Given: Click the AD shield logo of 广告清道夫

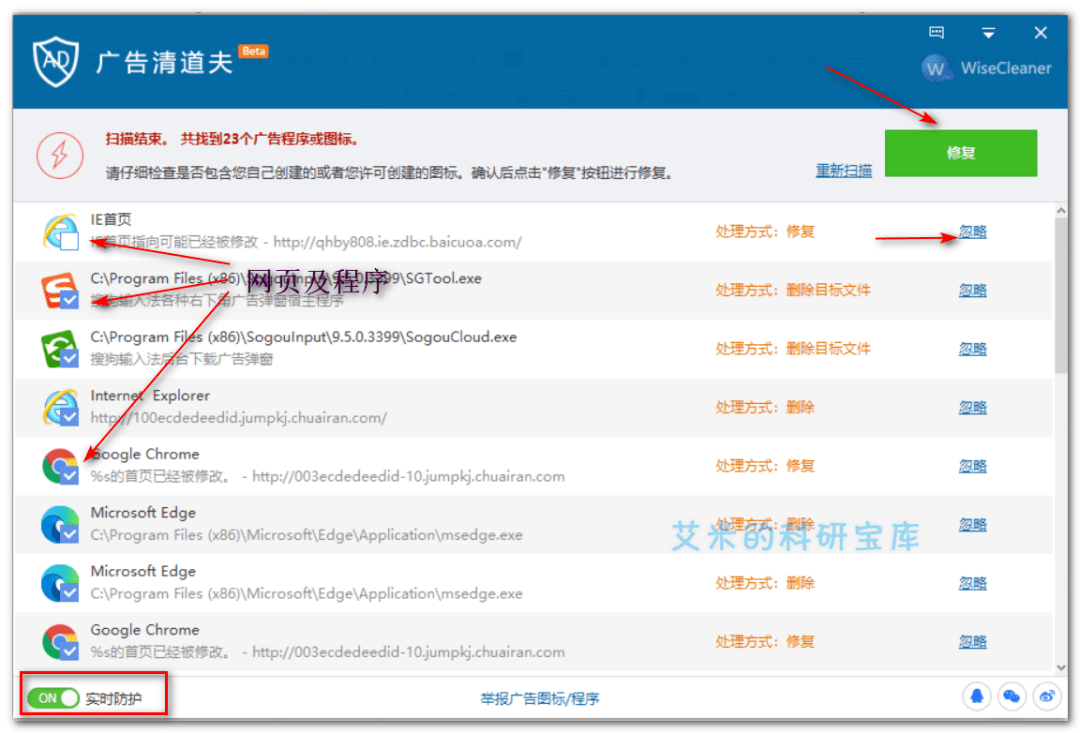Looking at the screenshot, I should (56, 62).
